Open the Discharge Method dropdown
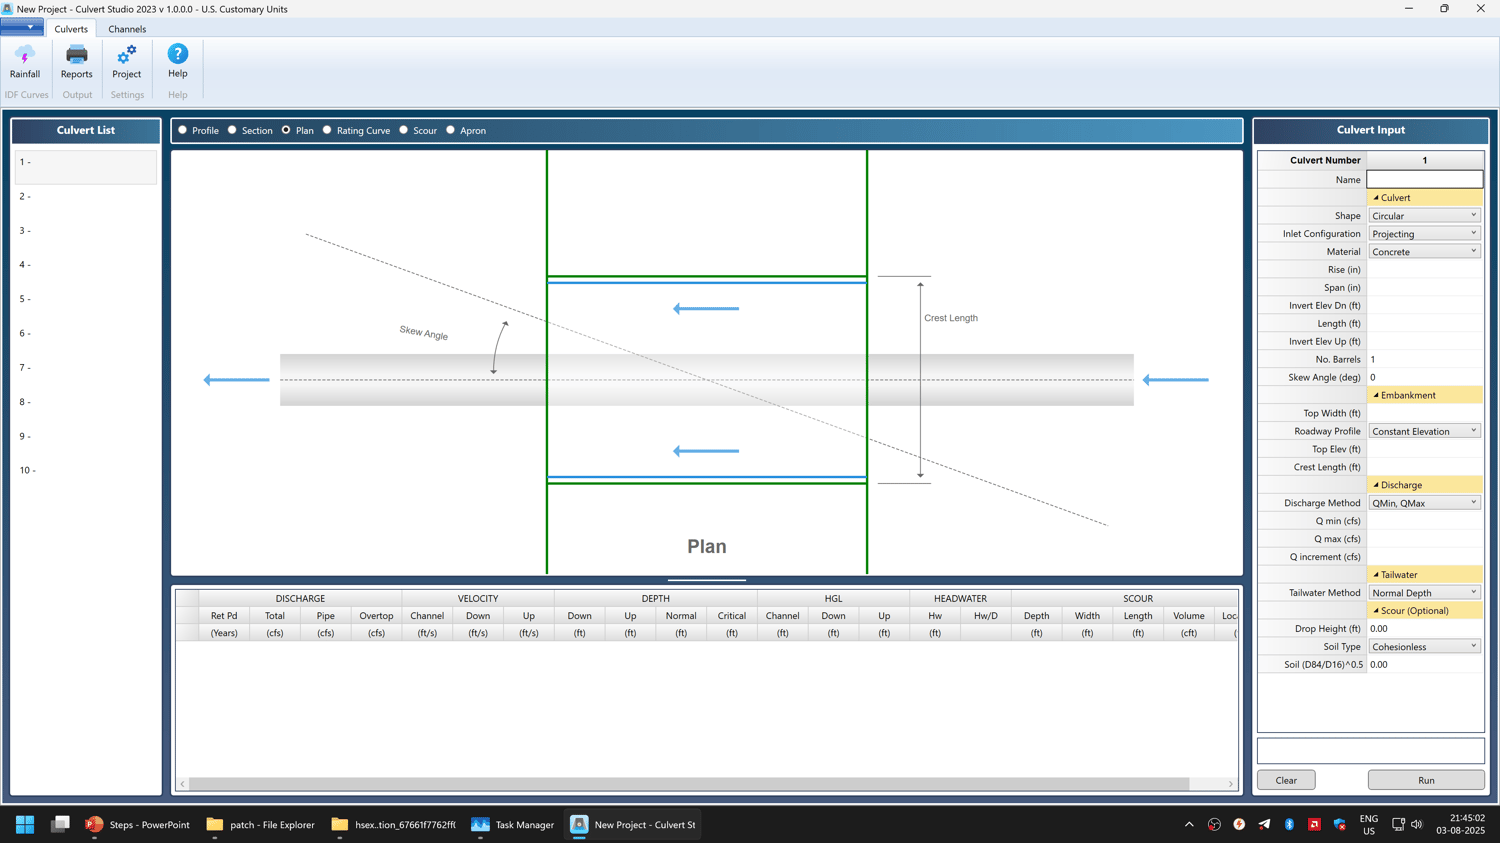The height and width of the screenshot is (843, 1500). tap(1425, 503)
